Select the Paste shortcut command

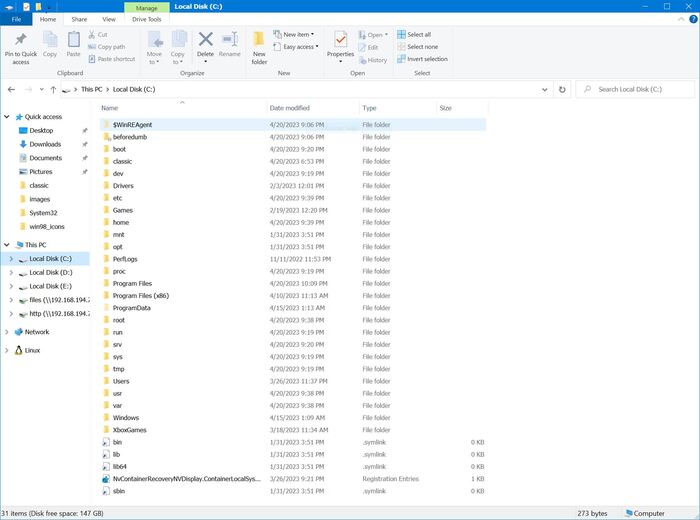point(112,58)
